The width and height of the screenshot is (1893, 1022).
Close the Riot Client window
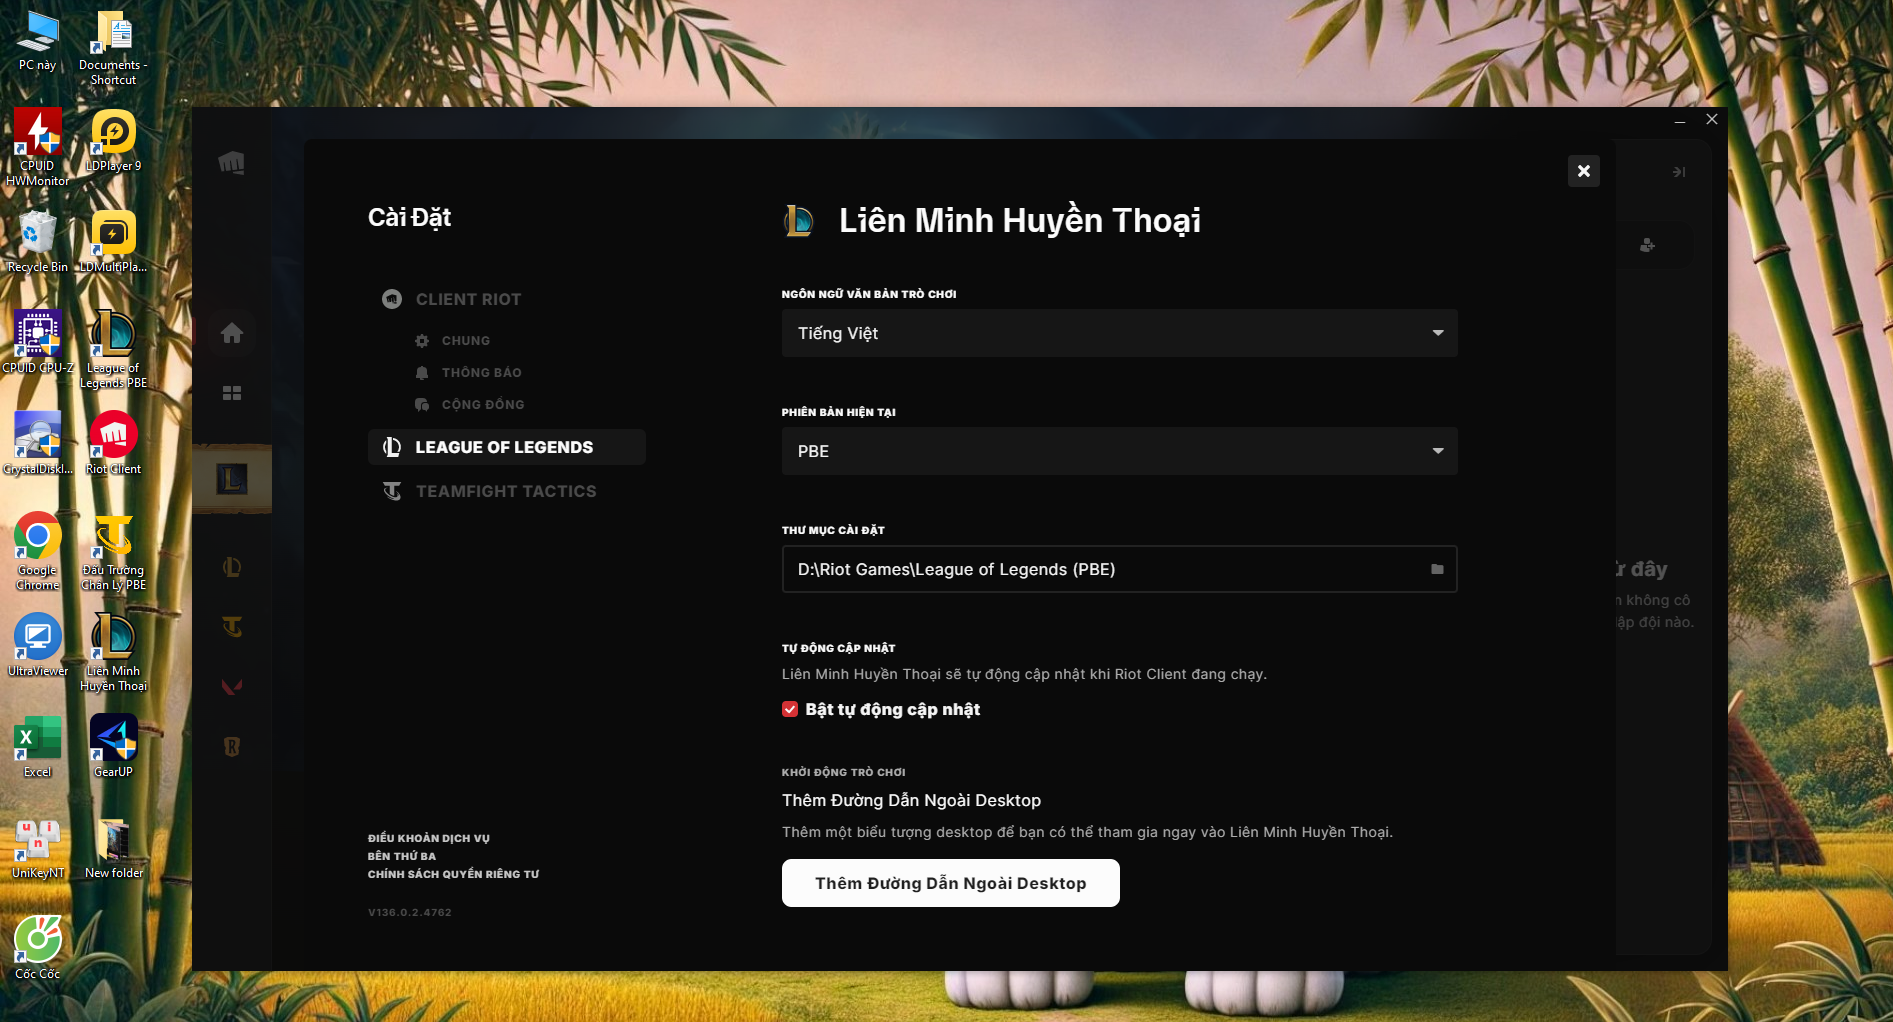click(1712, 119)
